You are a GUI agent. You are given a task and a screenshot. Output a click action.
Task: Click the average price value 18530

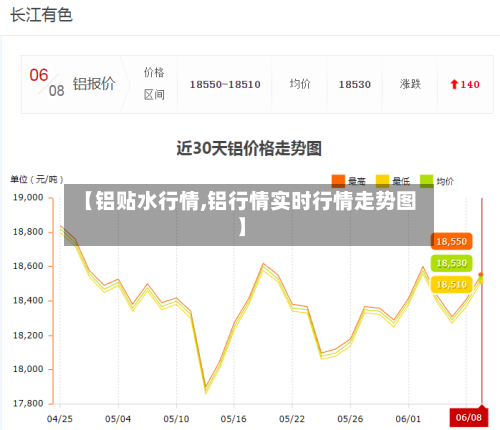click(x=355, y=85)
